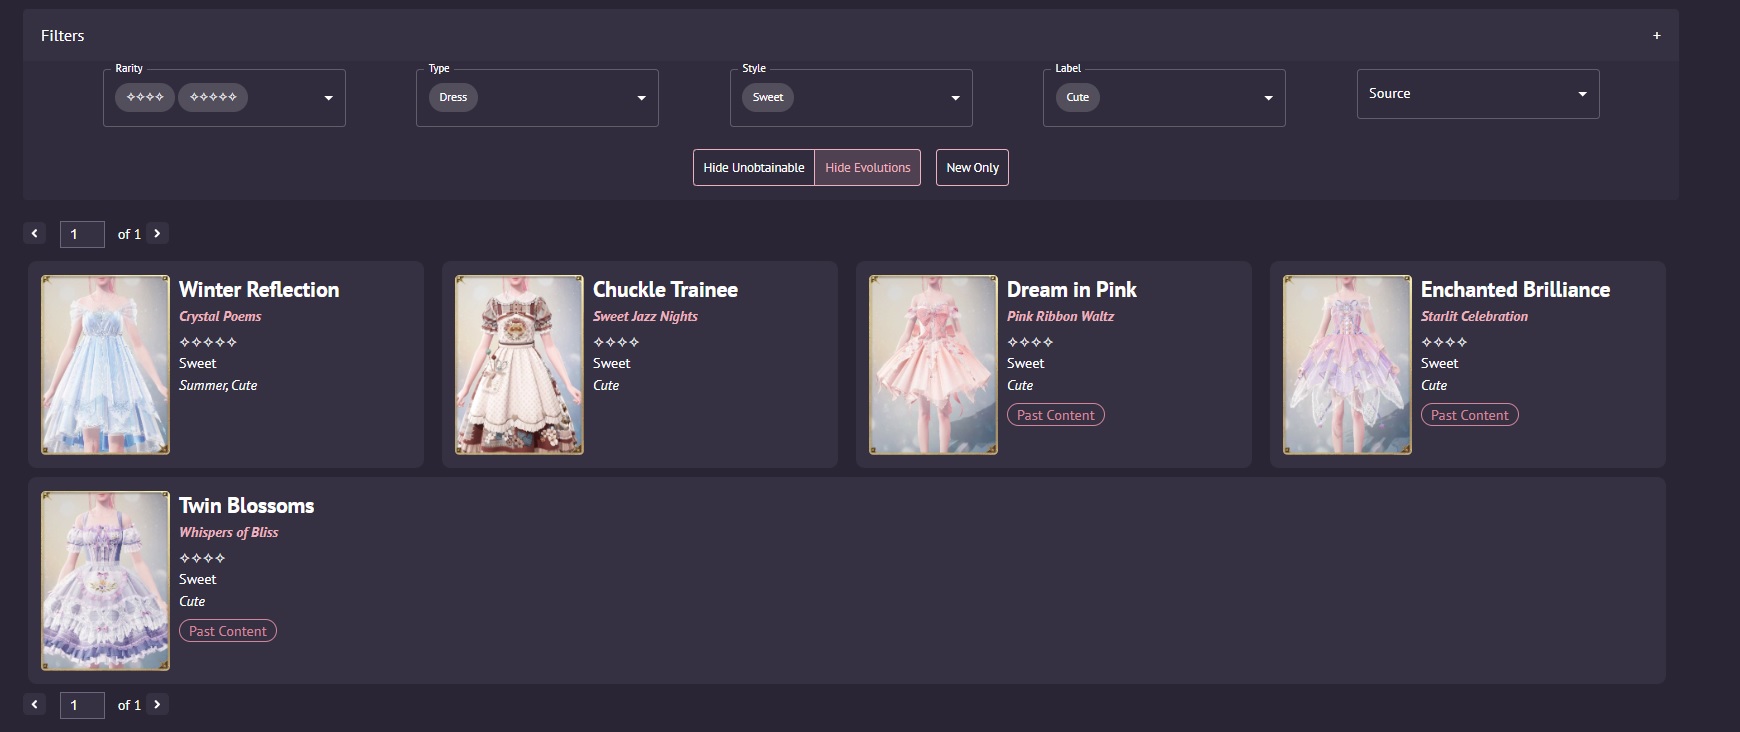Open the Type dropdown arrow
Image resolution: width=1740 pixels, height=732 pixels.
click(x=641, y=98)
